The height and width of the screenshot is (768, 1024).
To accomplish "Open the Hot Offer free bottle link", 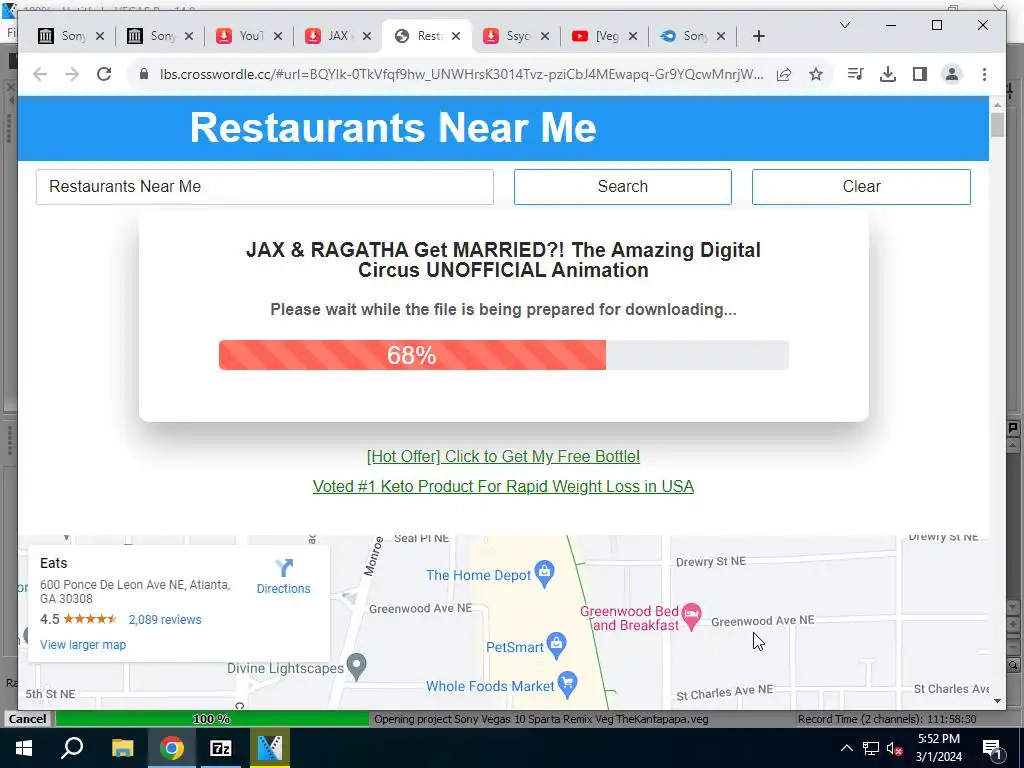I will [504, 456].
